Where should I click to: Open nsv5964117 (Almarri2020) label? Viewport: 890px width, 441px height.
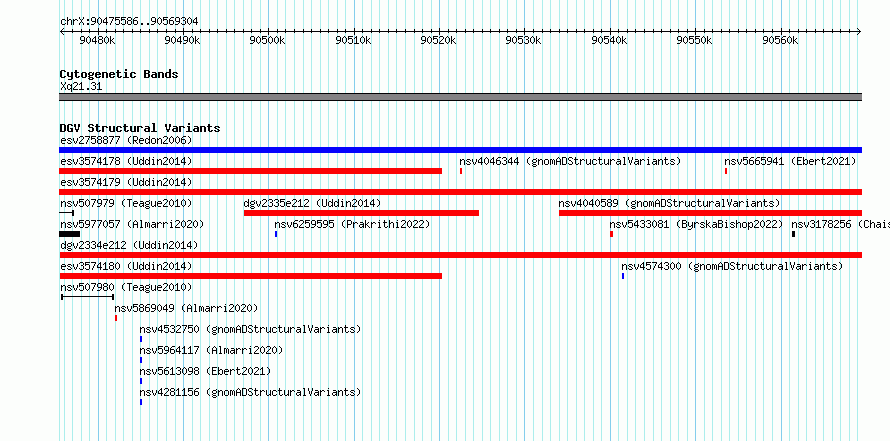[211, 350]
